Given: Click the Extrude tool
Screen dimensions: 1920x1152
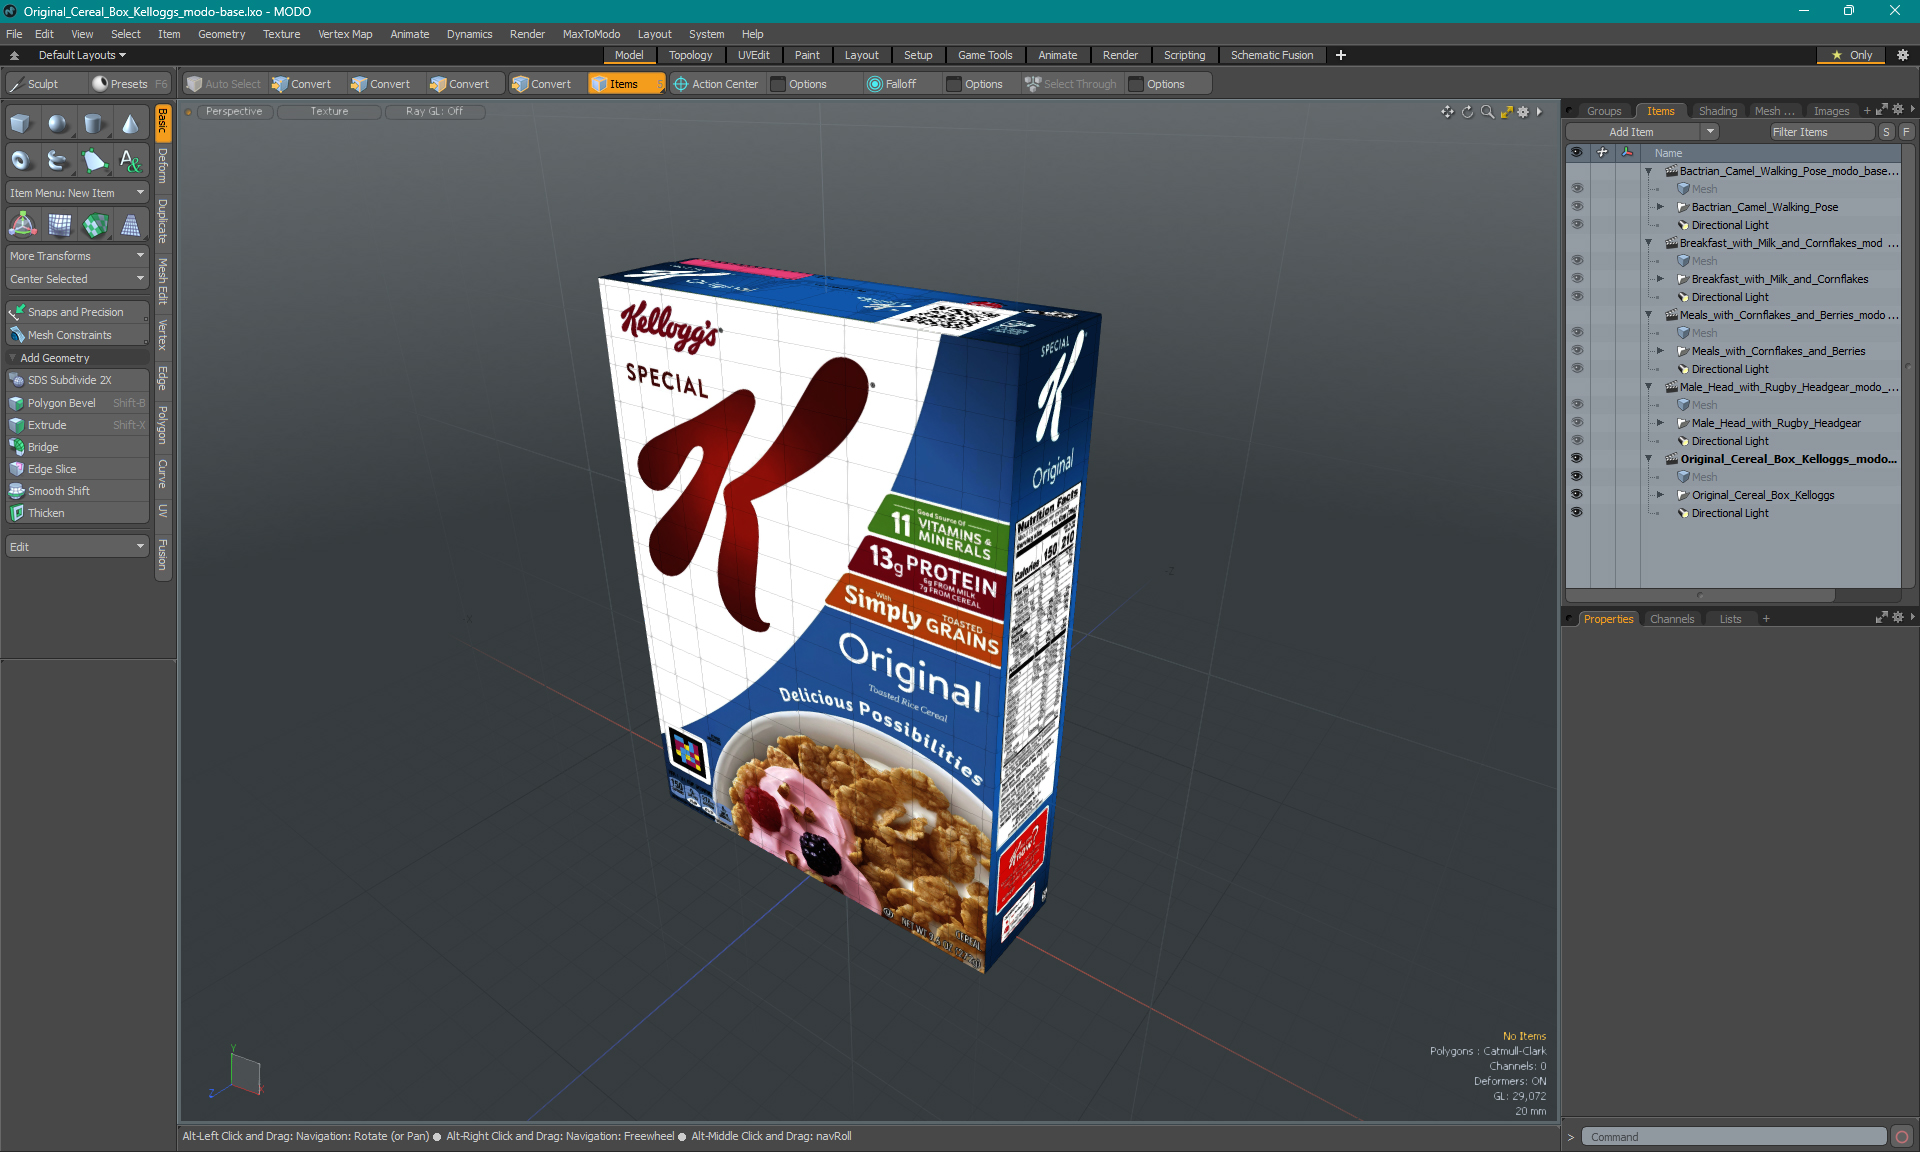Looking at the screenshot, I should (x=77, y=425).
